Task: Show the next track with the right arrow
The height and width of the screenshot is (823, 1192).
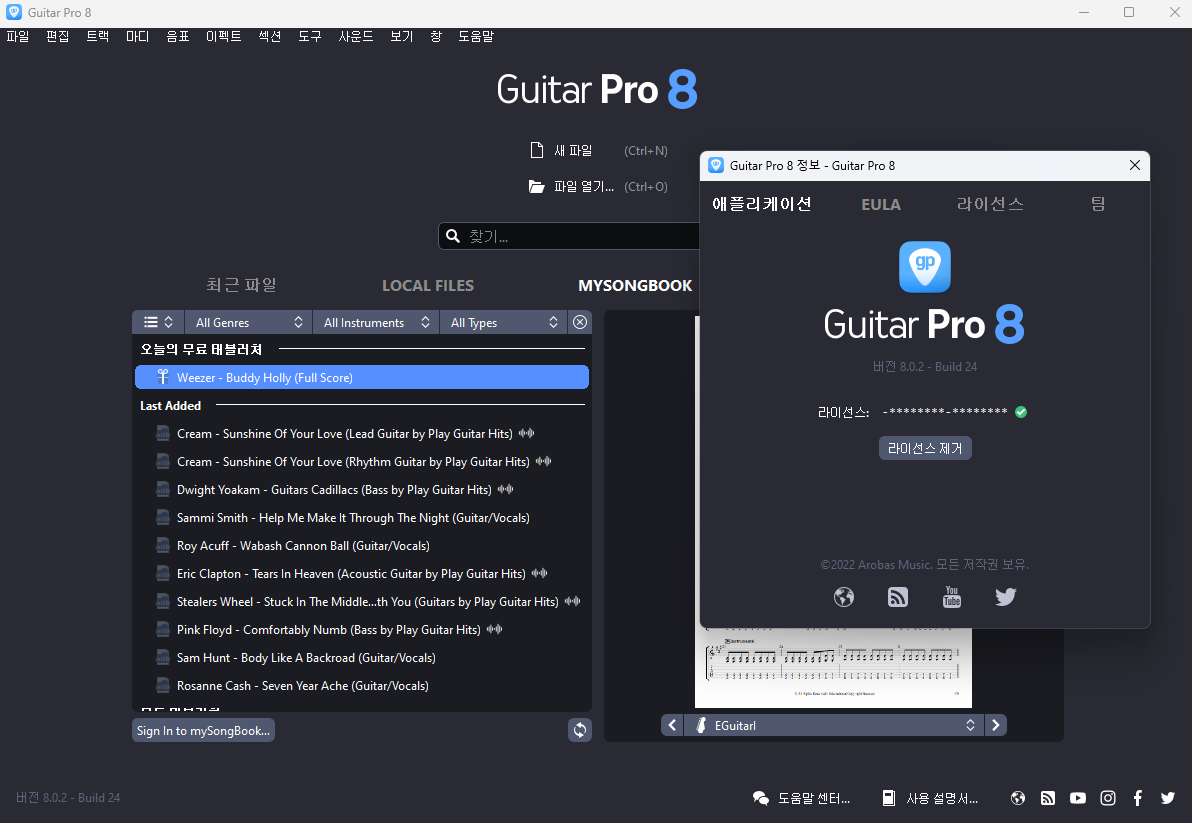Action: click(x=996, y=726)
